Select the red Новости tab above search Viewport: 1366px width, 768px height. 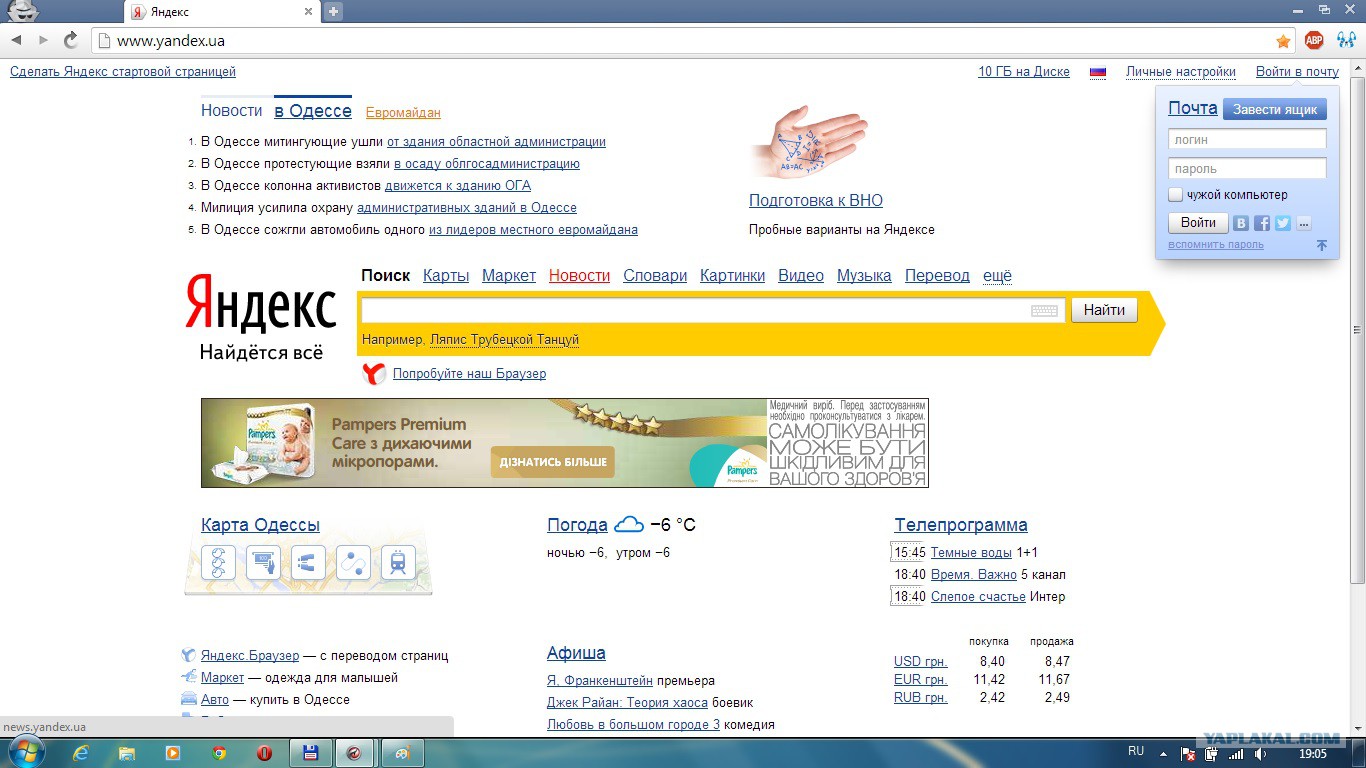[x=579, y=276]
